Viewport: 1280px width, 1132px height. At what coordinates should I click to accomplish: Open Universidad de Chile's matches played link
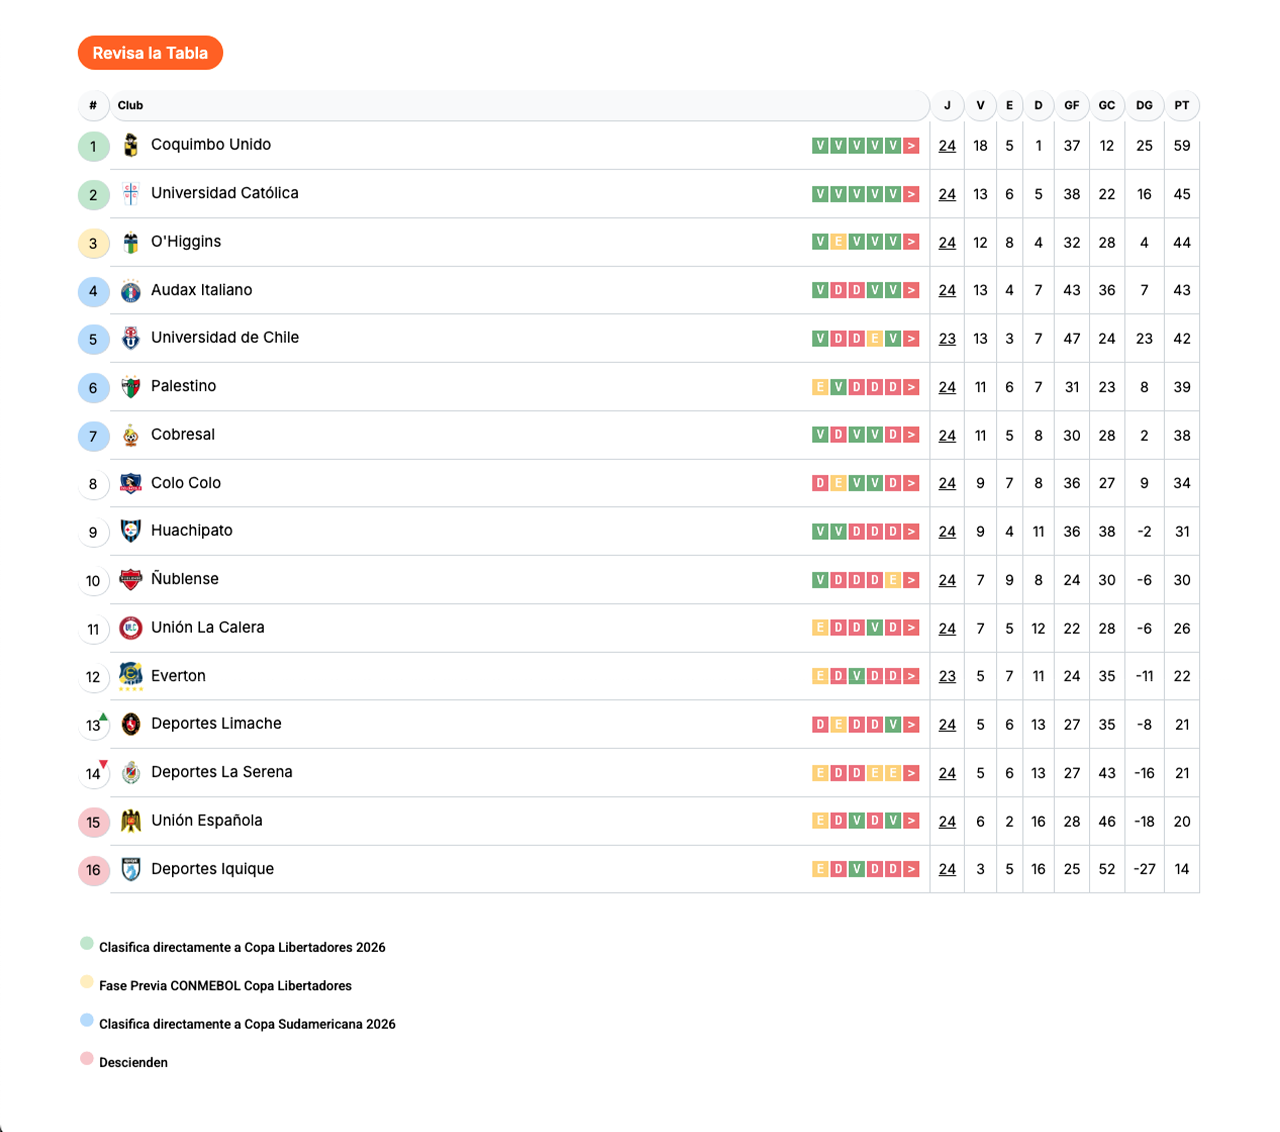point(947,339)
